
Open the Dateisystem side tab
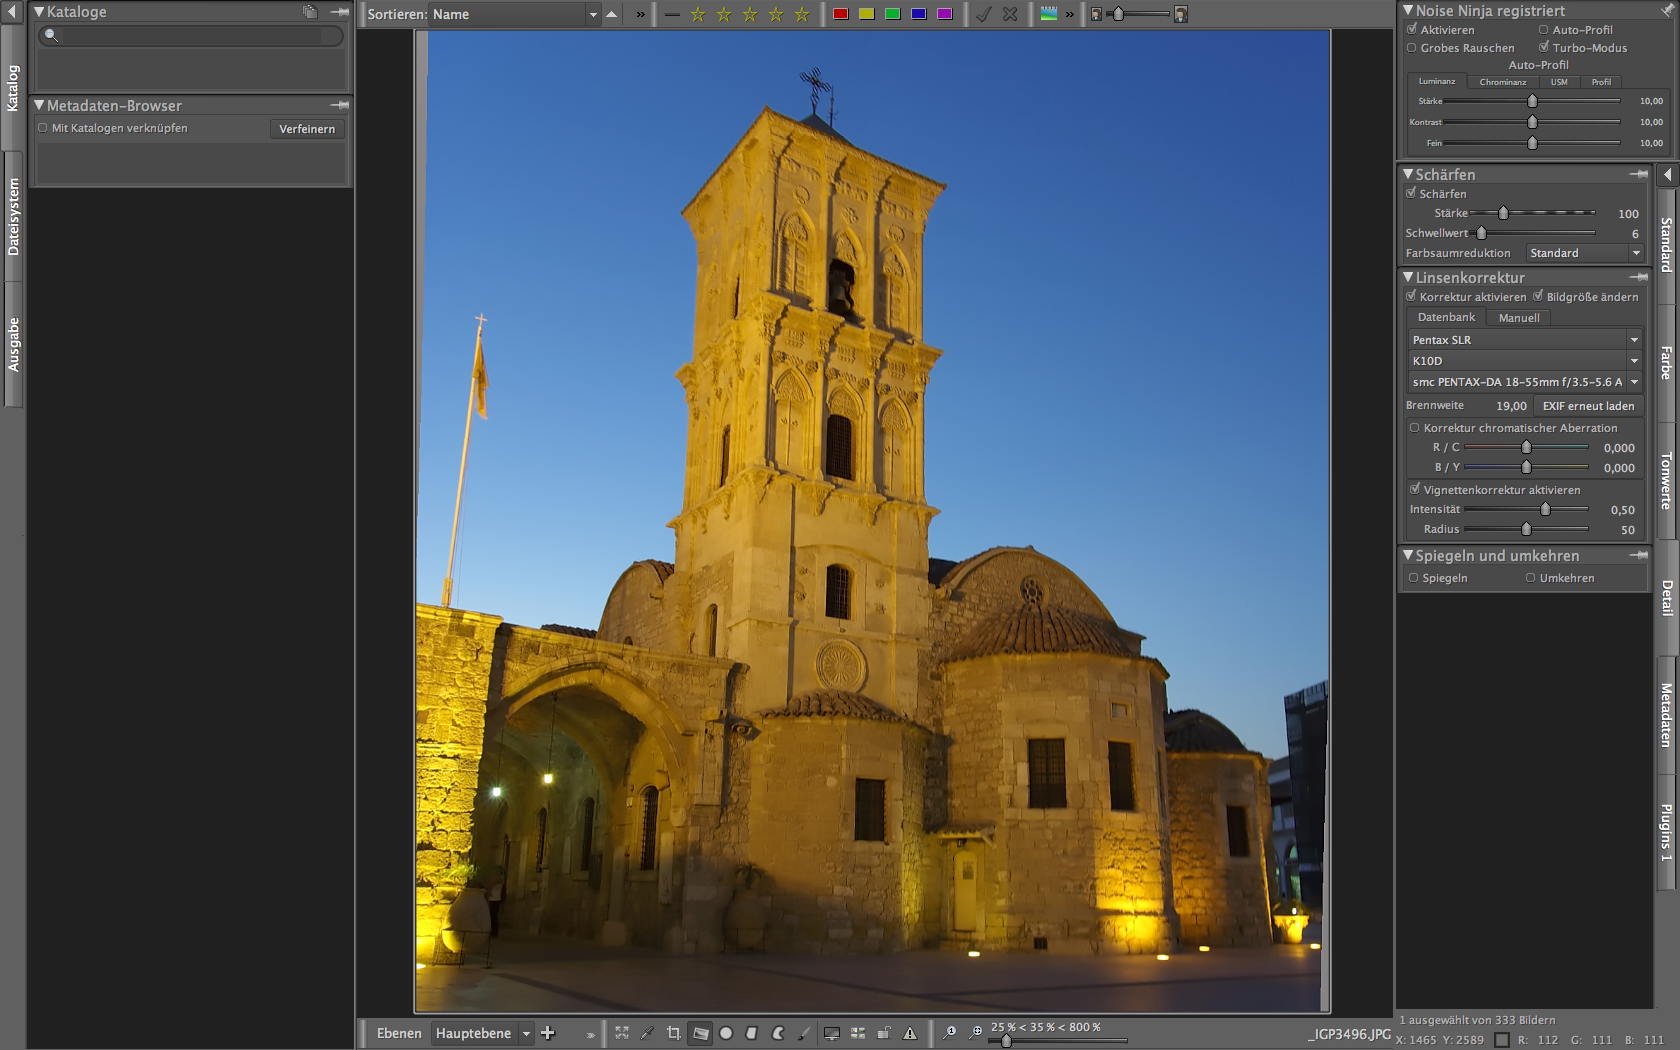point(13,216)
